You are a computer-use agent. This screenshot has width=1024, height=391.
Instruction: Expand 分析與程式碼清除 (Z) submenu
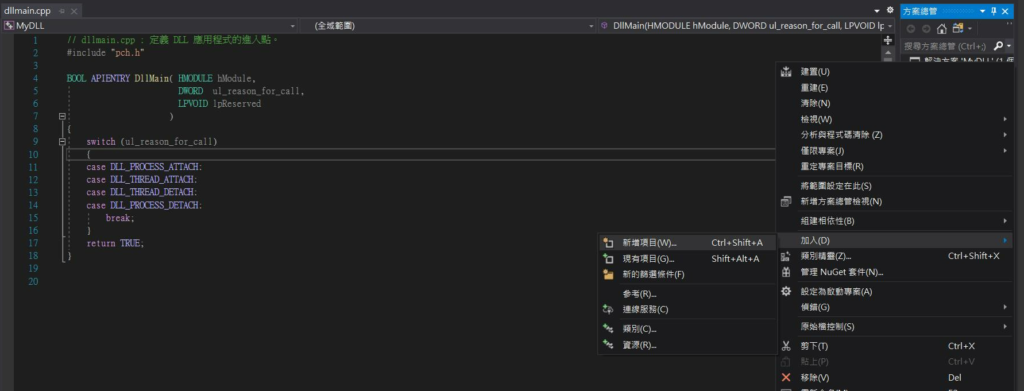point(895,134)
